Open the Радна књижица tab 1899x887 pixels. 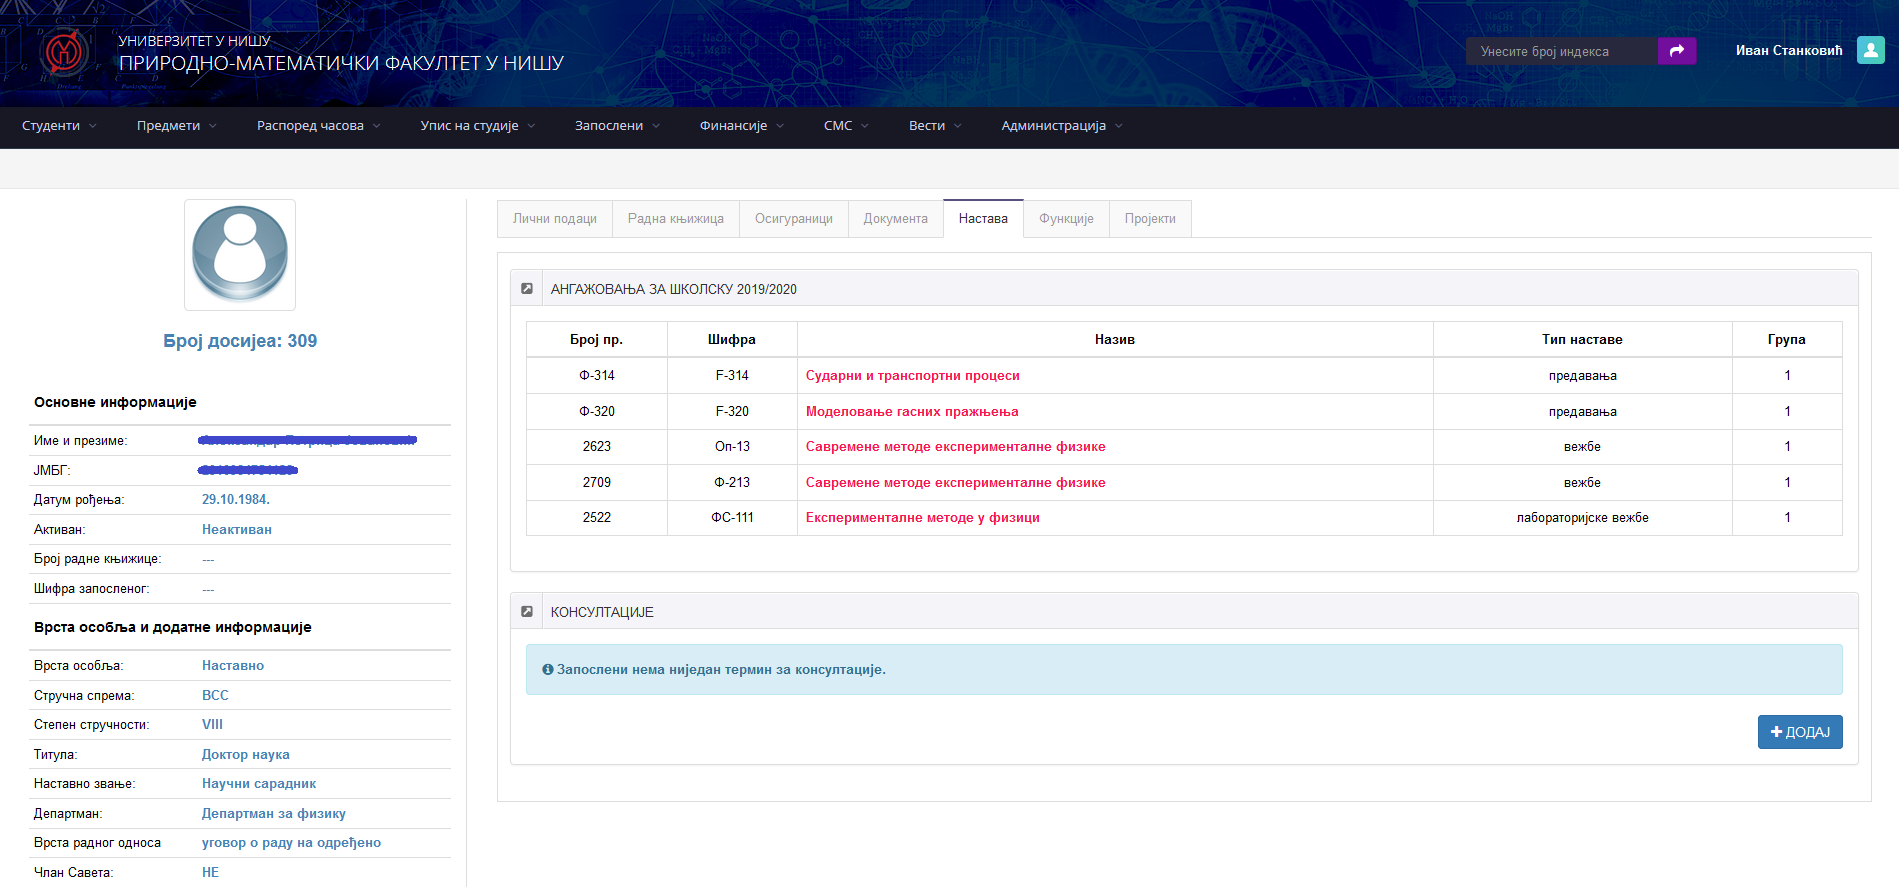(675, 219)
